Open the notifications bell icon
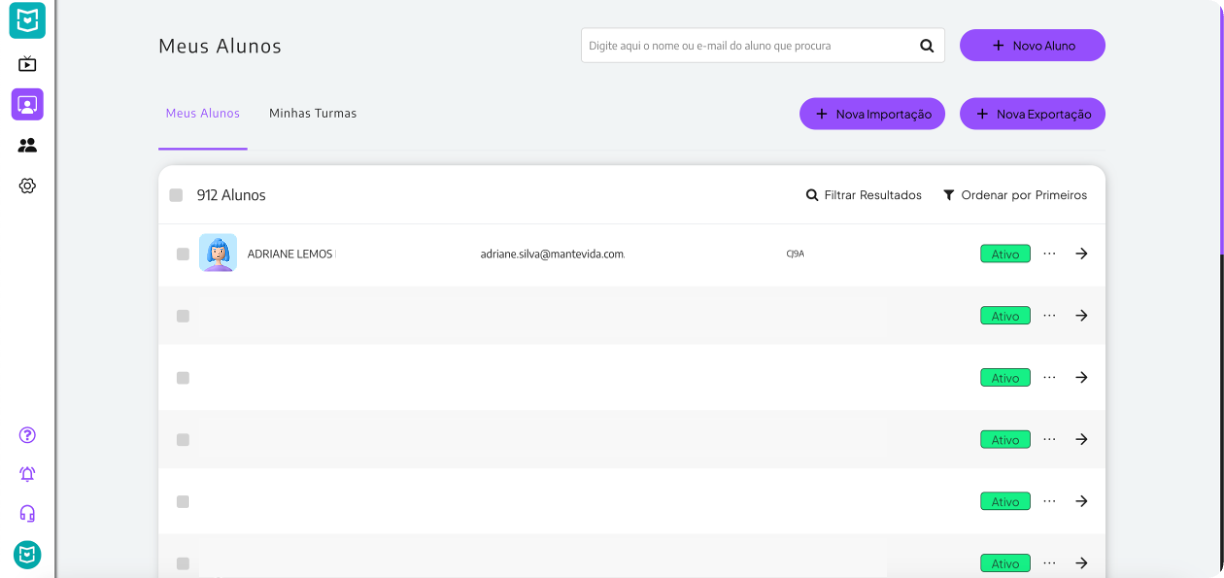Screen dimensions: 1224x578 [27, 474]
